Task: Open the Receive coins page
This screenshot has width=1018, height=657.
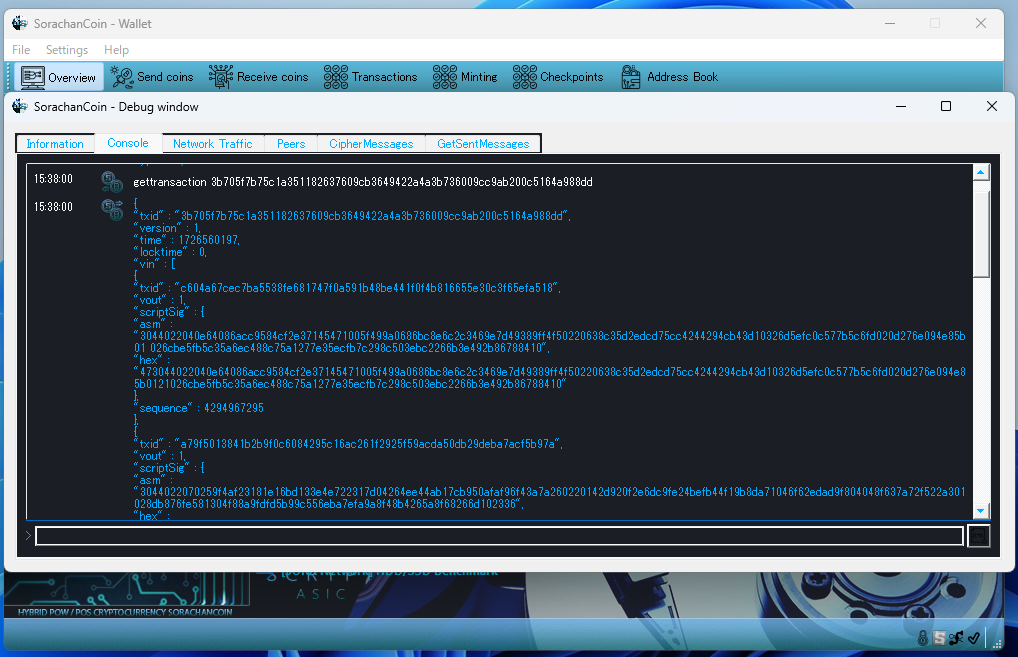Action: click(259, 77)
